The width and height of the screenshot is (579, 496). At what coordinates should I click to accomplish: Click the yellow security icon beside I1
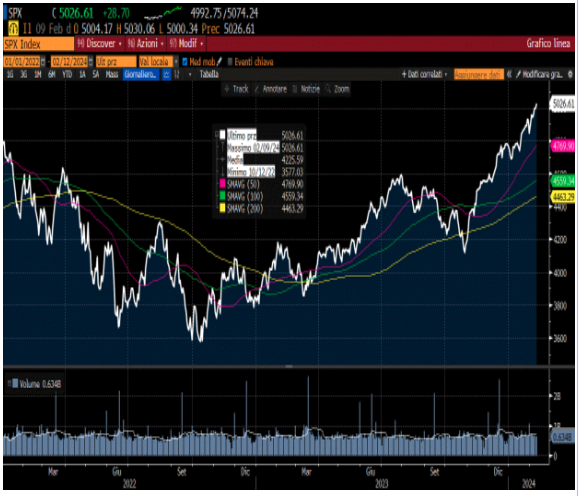click(13, 28)
